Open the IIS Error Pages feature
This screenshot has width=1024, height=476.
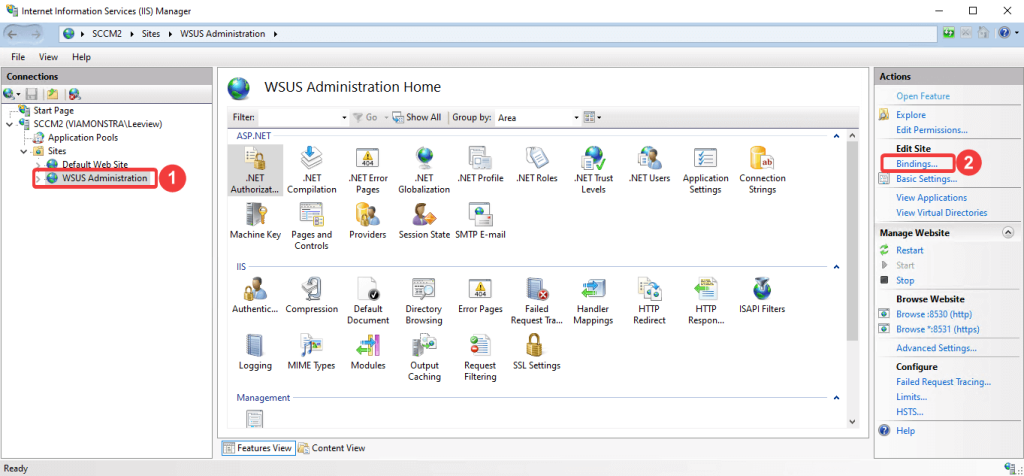(480, 296)
